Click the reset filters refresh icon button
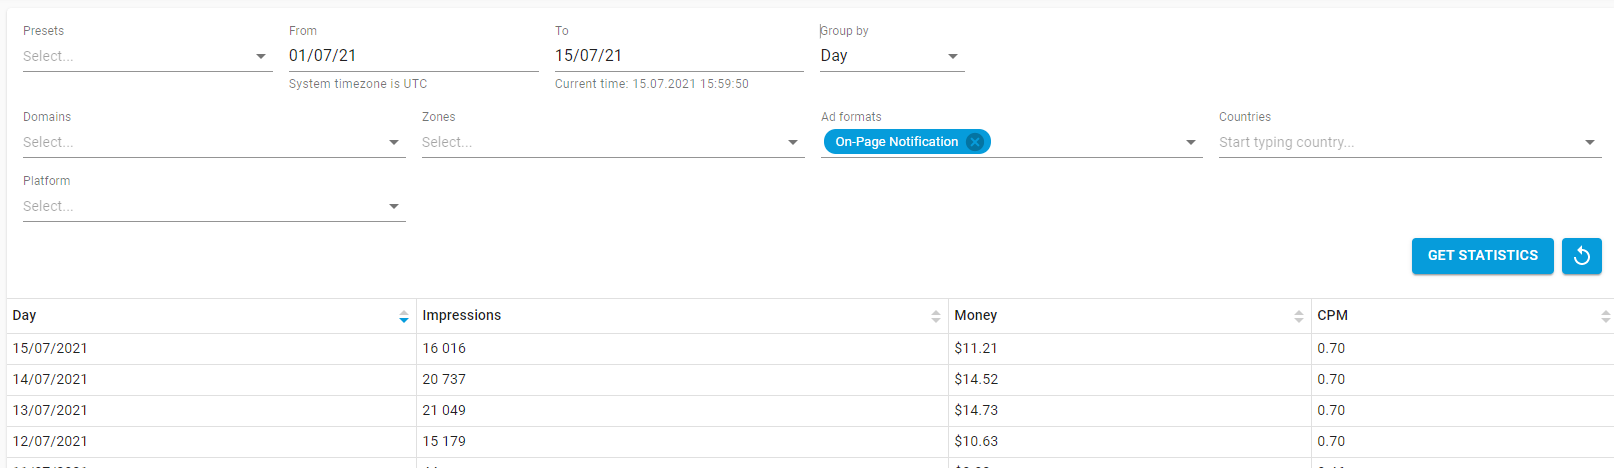The image size is (1614, 468). 1581,256
